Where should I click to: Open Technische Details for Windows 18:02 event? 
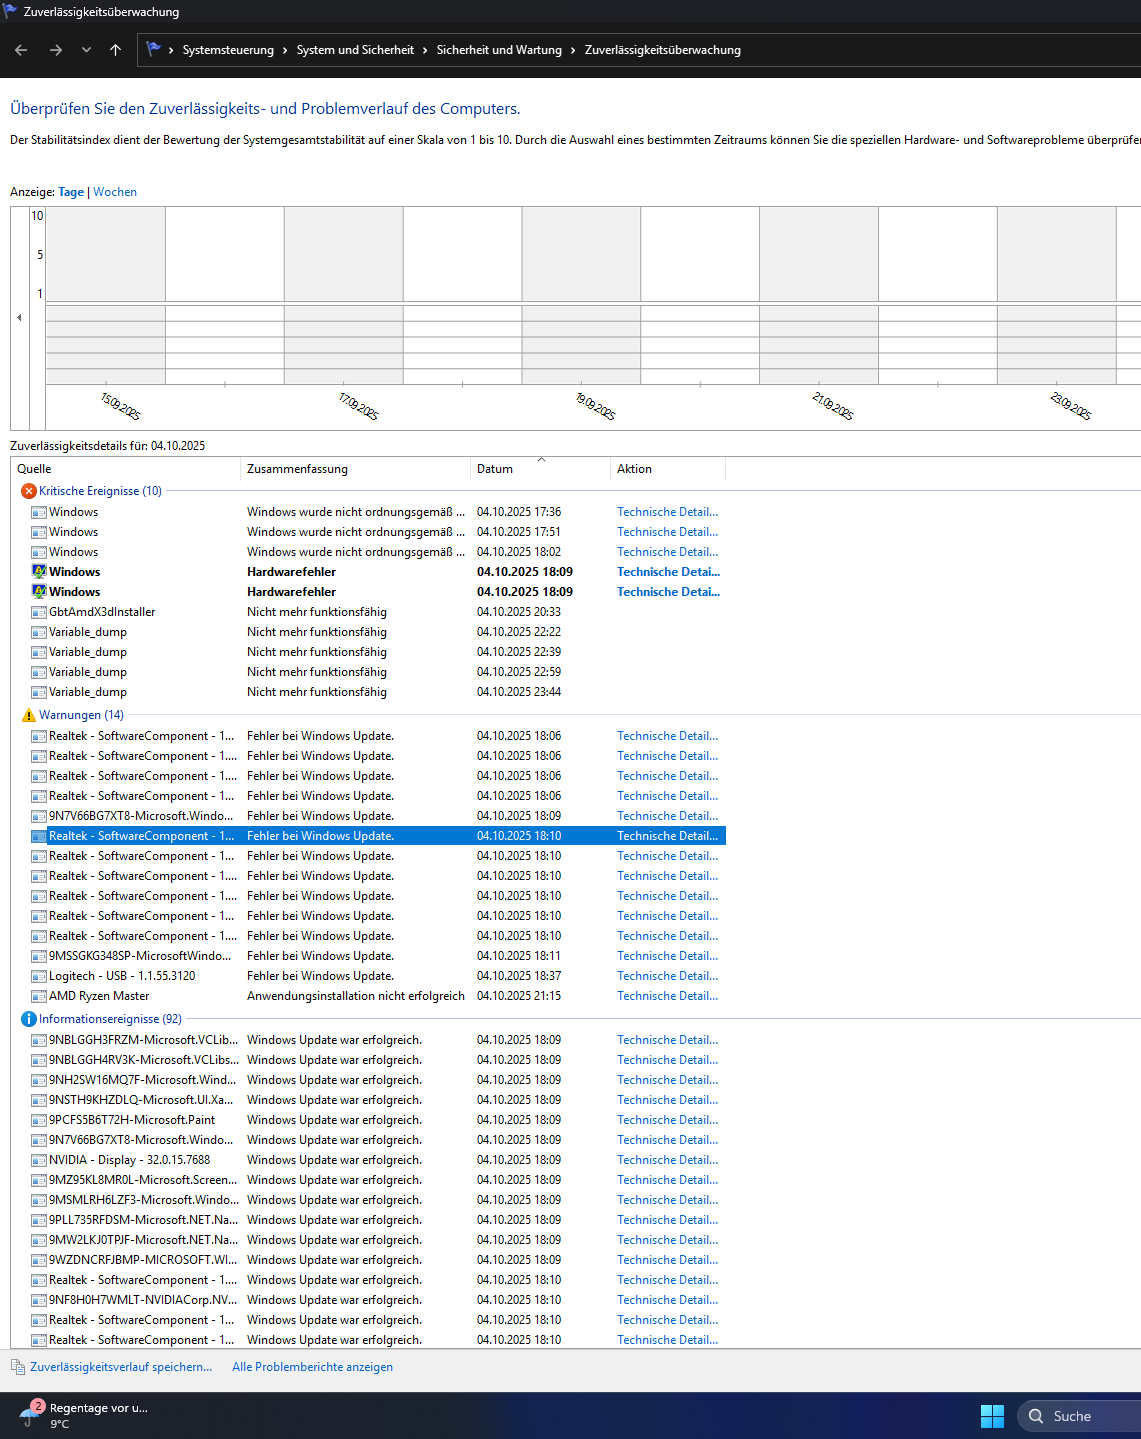(x=667, y=552)
